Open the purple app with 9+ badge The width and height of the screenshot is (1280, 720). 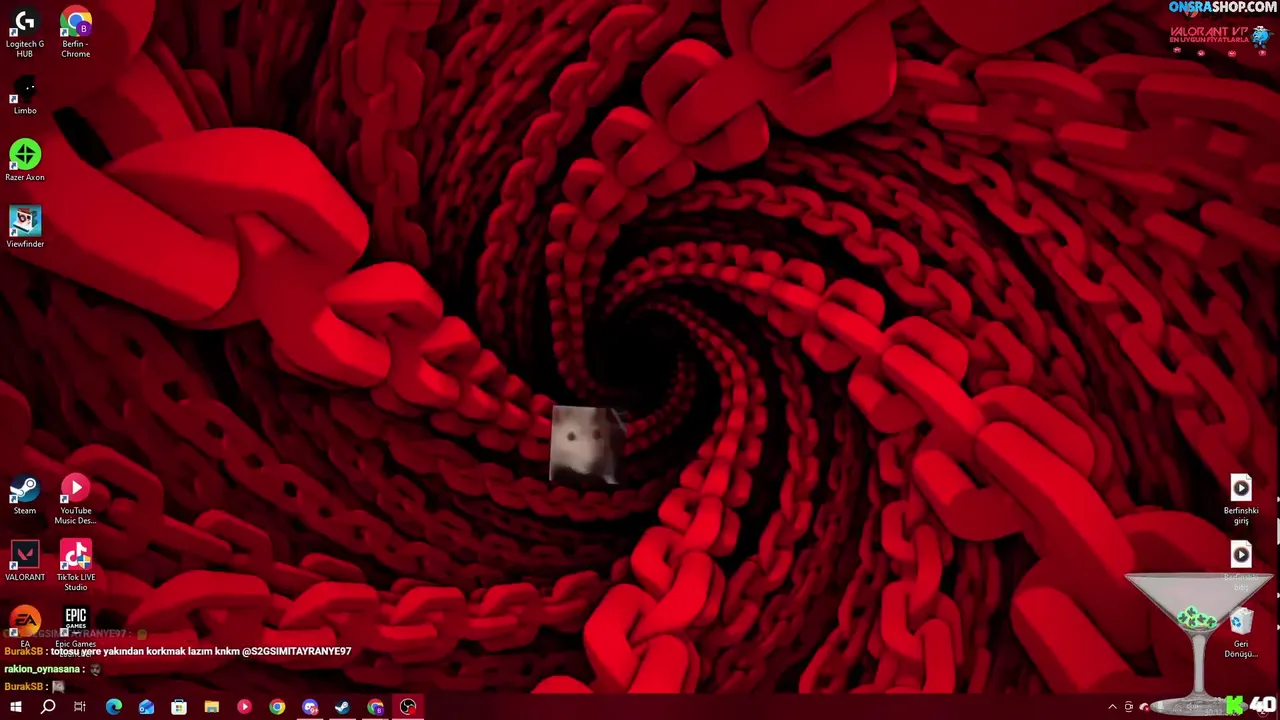pos(310,707)
